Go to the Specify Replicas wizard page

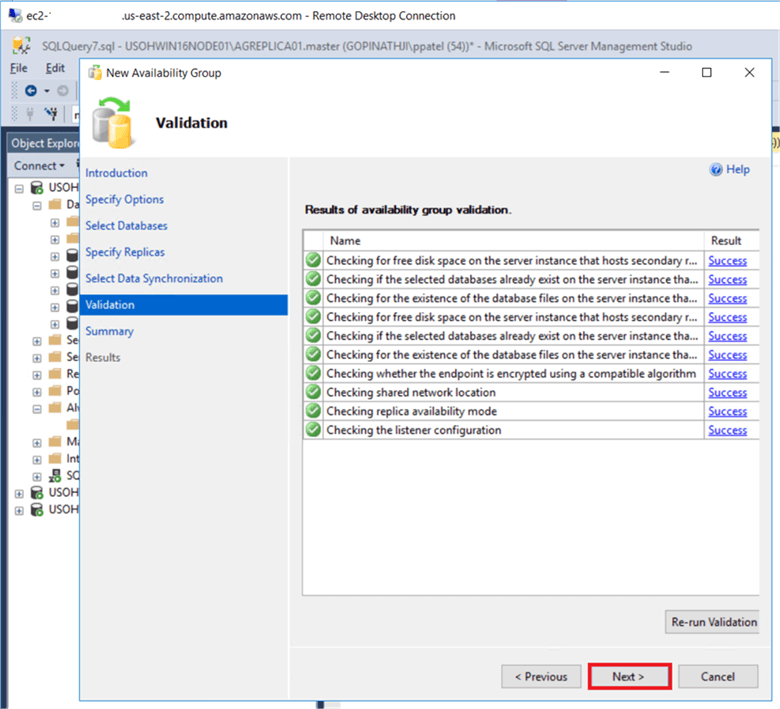[125, 252]
